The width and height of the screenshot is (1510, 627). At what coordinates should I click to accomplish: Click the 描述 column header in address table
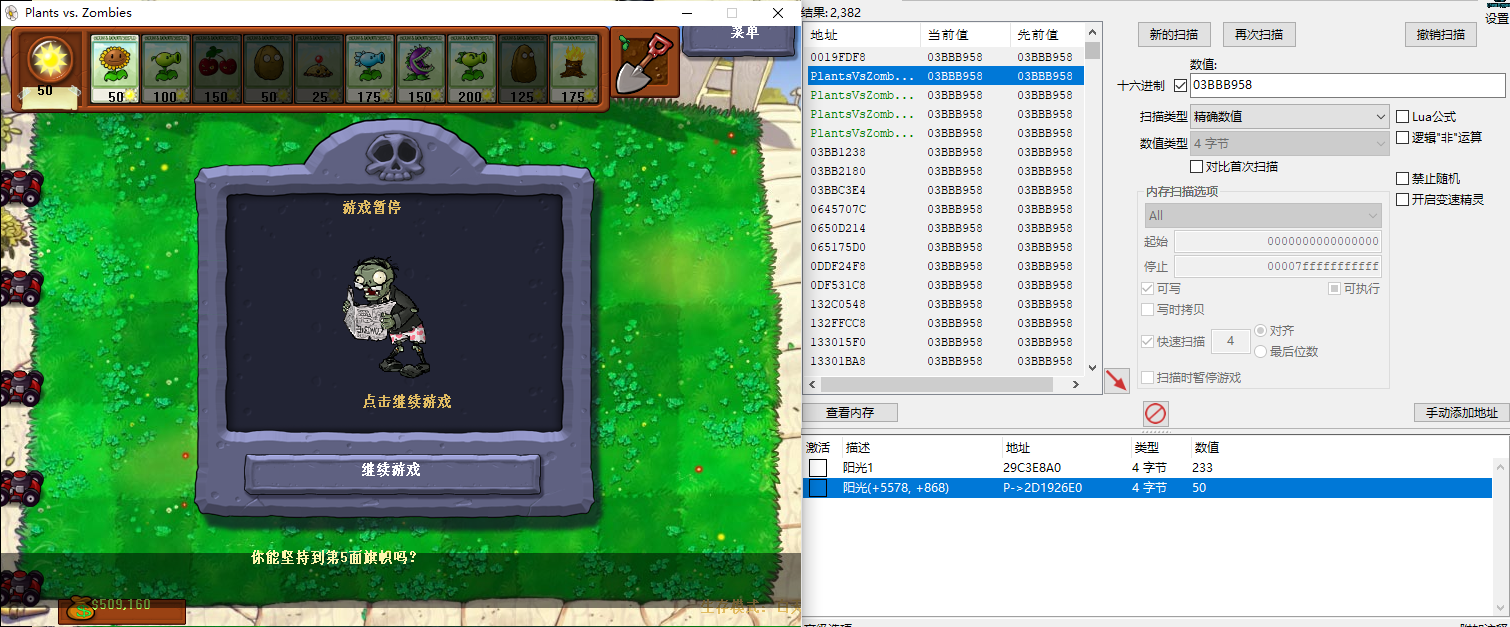click(x=921, y=448)
